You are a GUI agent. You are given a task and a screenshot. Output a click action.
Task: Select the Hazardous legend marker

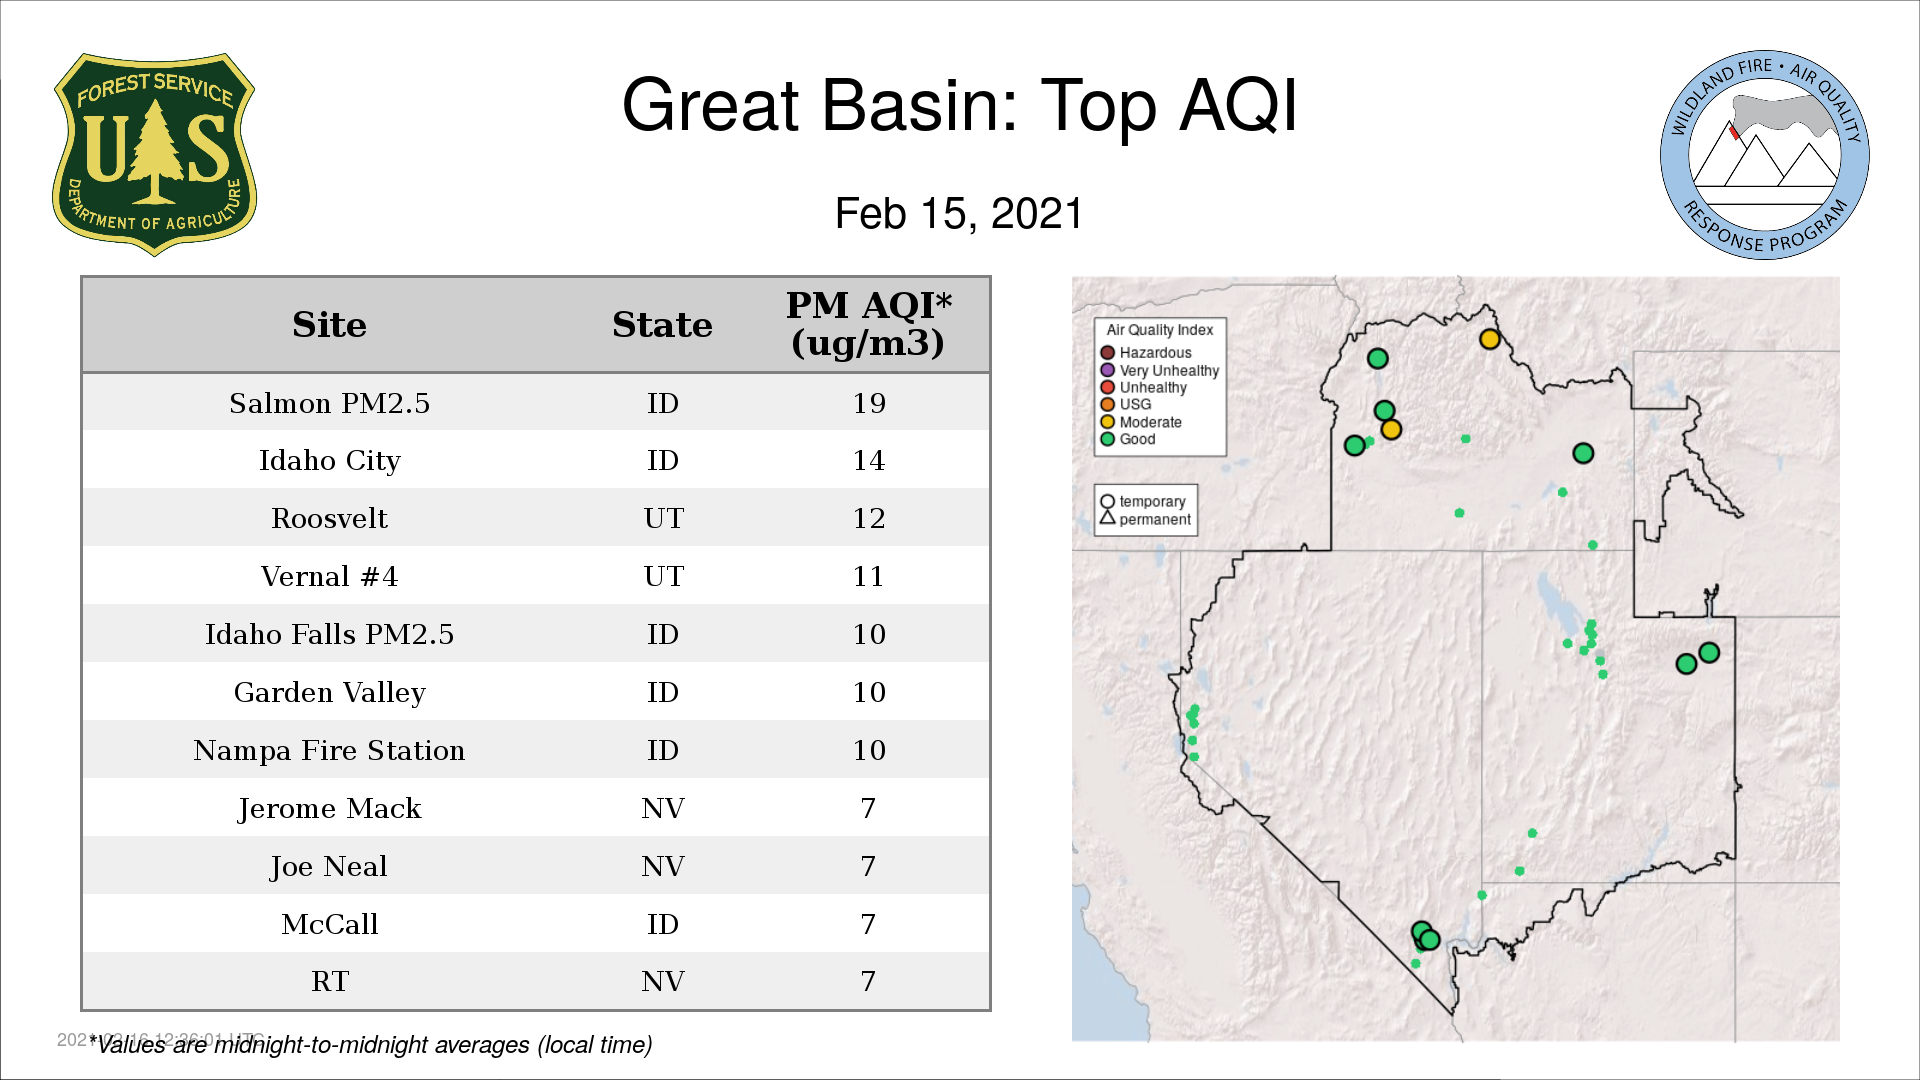click(x=1107, y=353)
